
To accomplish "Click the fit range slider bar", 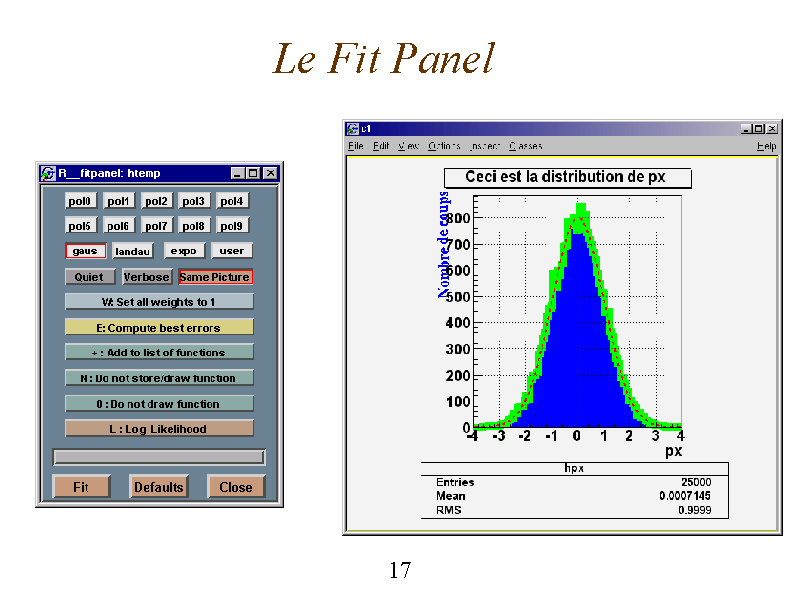I will tap(159, 457).
